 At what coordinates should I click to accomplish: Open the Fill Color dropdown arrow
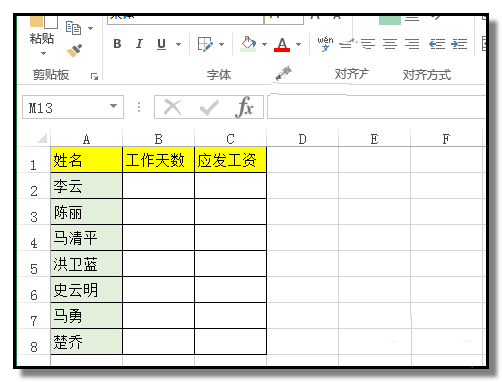pos(264,44)
